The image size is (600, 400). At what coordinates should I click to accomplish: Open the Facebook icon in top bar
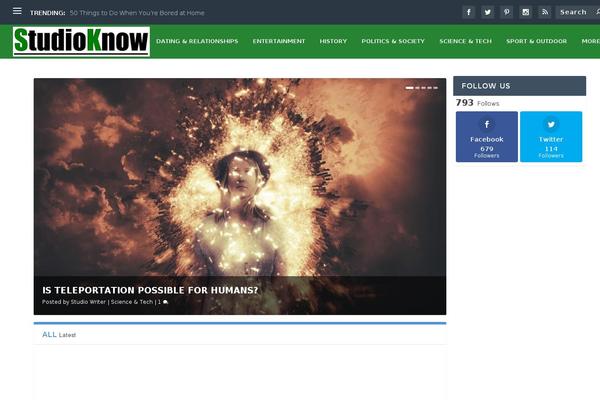pyautogui.click(x=468, y=12)
